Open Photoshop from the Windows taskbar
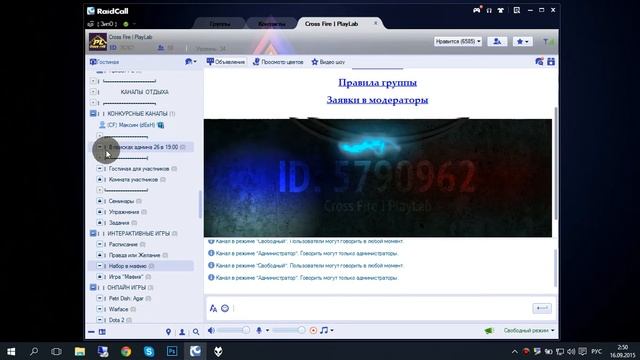The width and height of the screenshot is (640, 360). point(172,351)
